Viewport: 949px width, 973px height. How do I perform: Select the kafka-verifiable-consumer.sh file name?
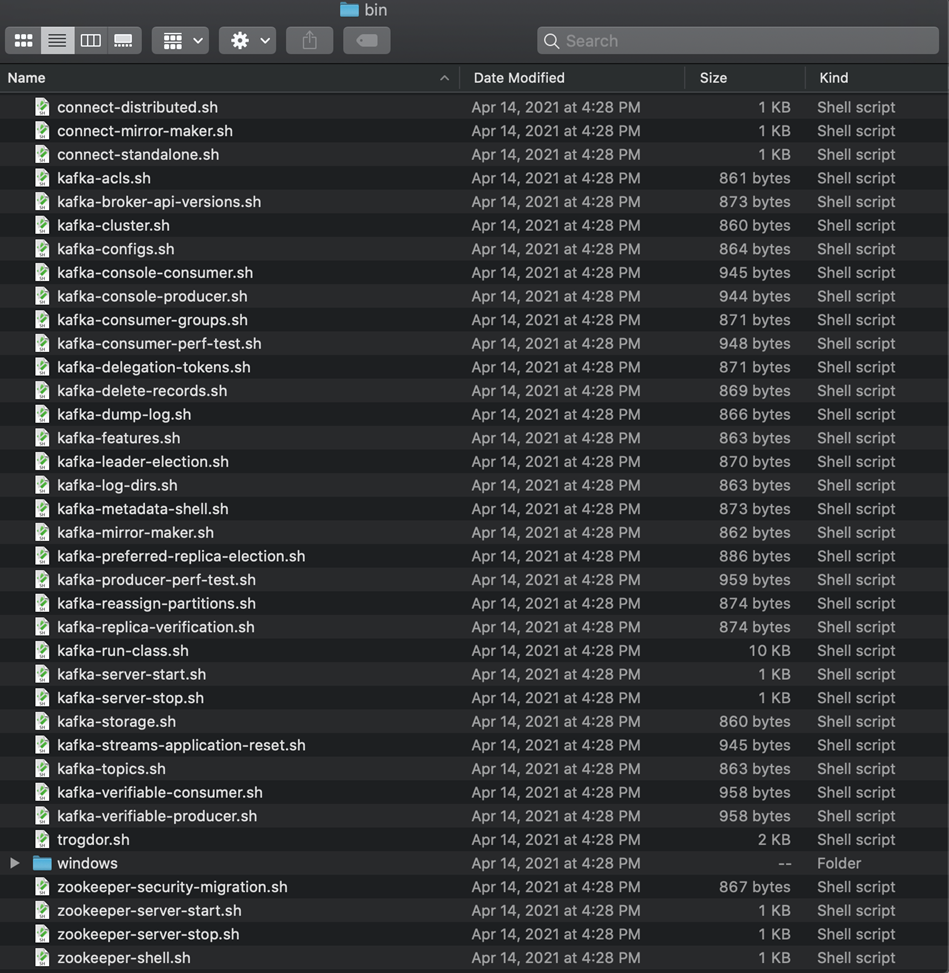160,792
